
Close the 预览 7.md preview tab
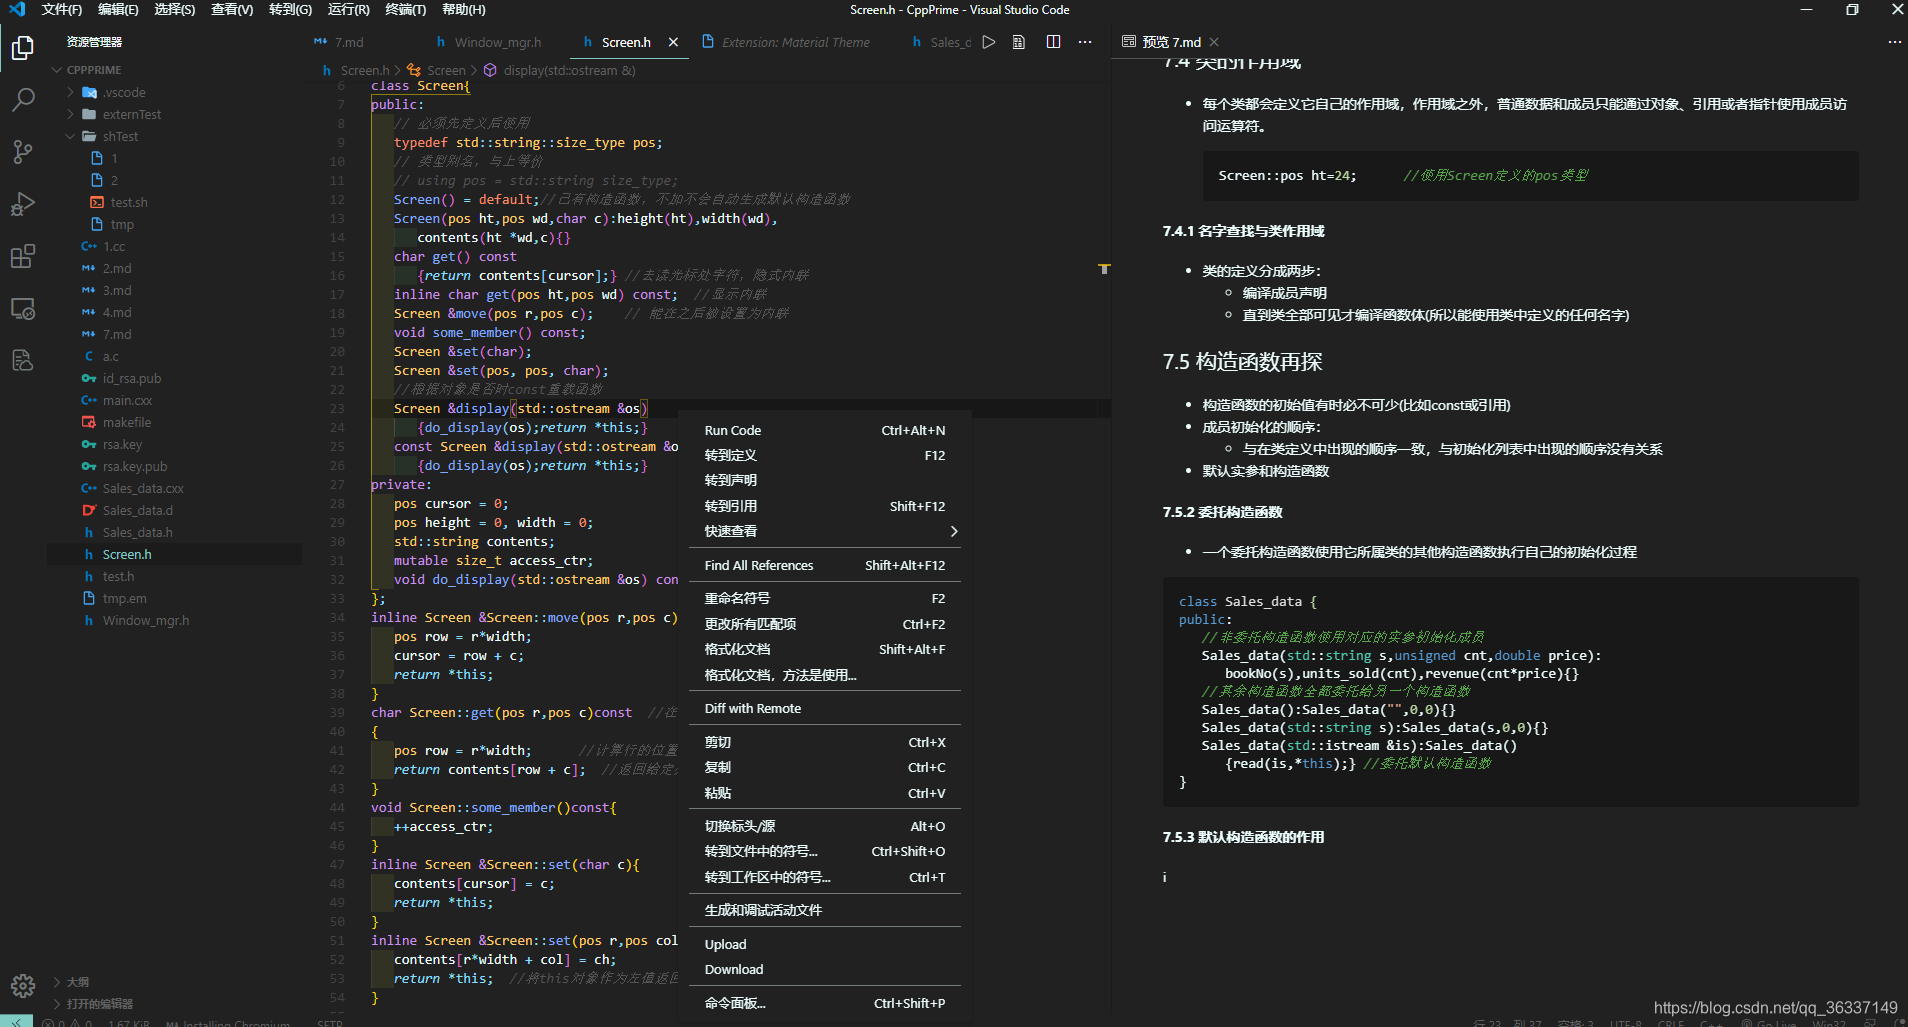(1214, 42)
